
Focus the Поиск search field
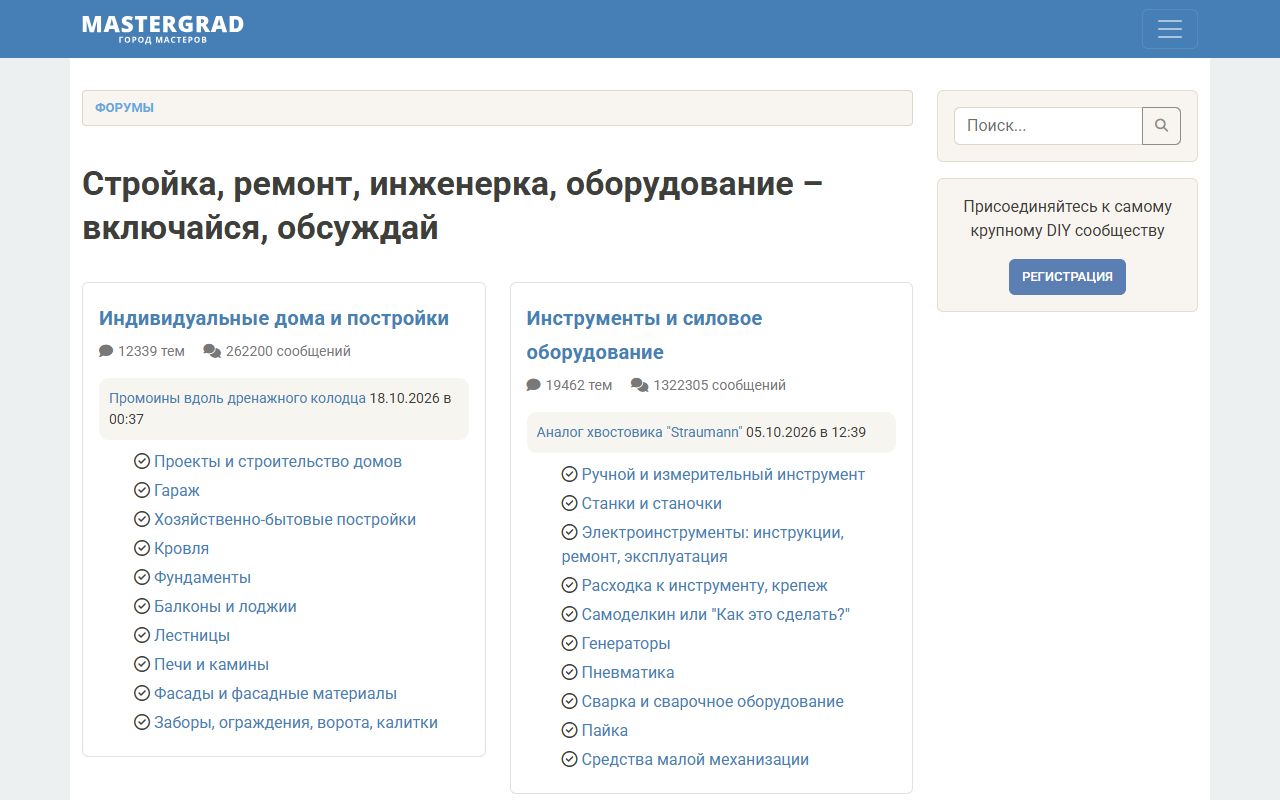coord(1048,126)
